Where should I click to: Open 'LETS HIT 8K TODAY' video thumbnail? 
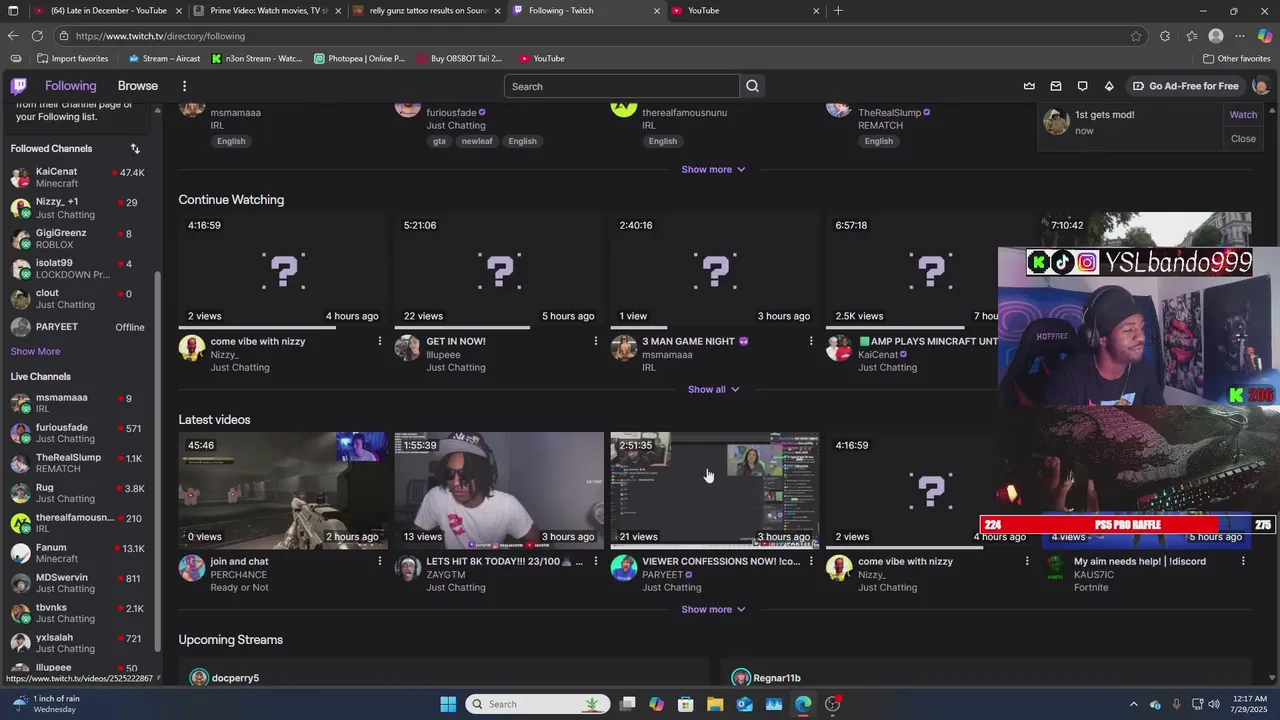point(499,490)
